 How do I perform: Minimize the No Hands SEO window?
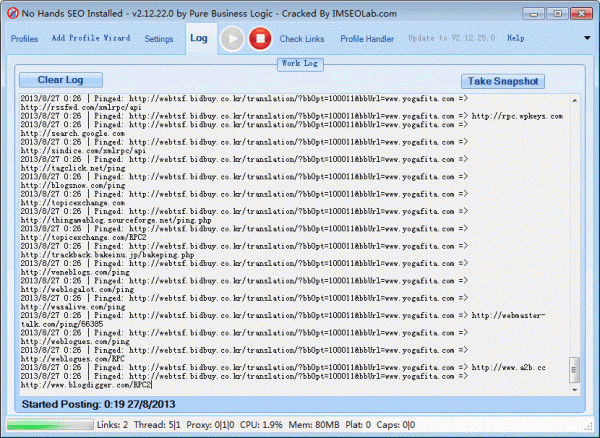coord(534,14)
